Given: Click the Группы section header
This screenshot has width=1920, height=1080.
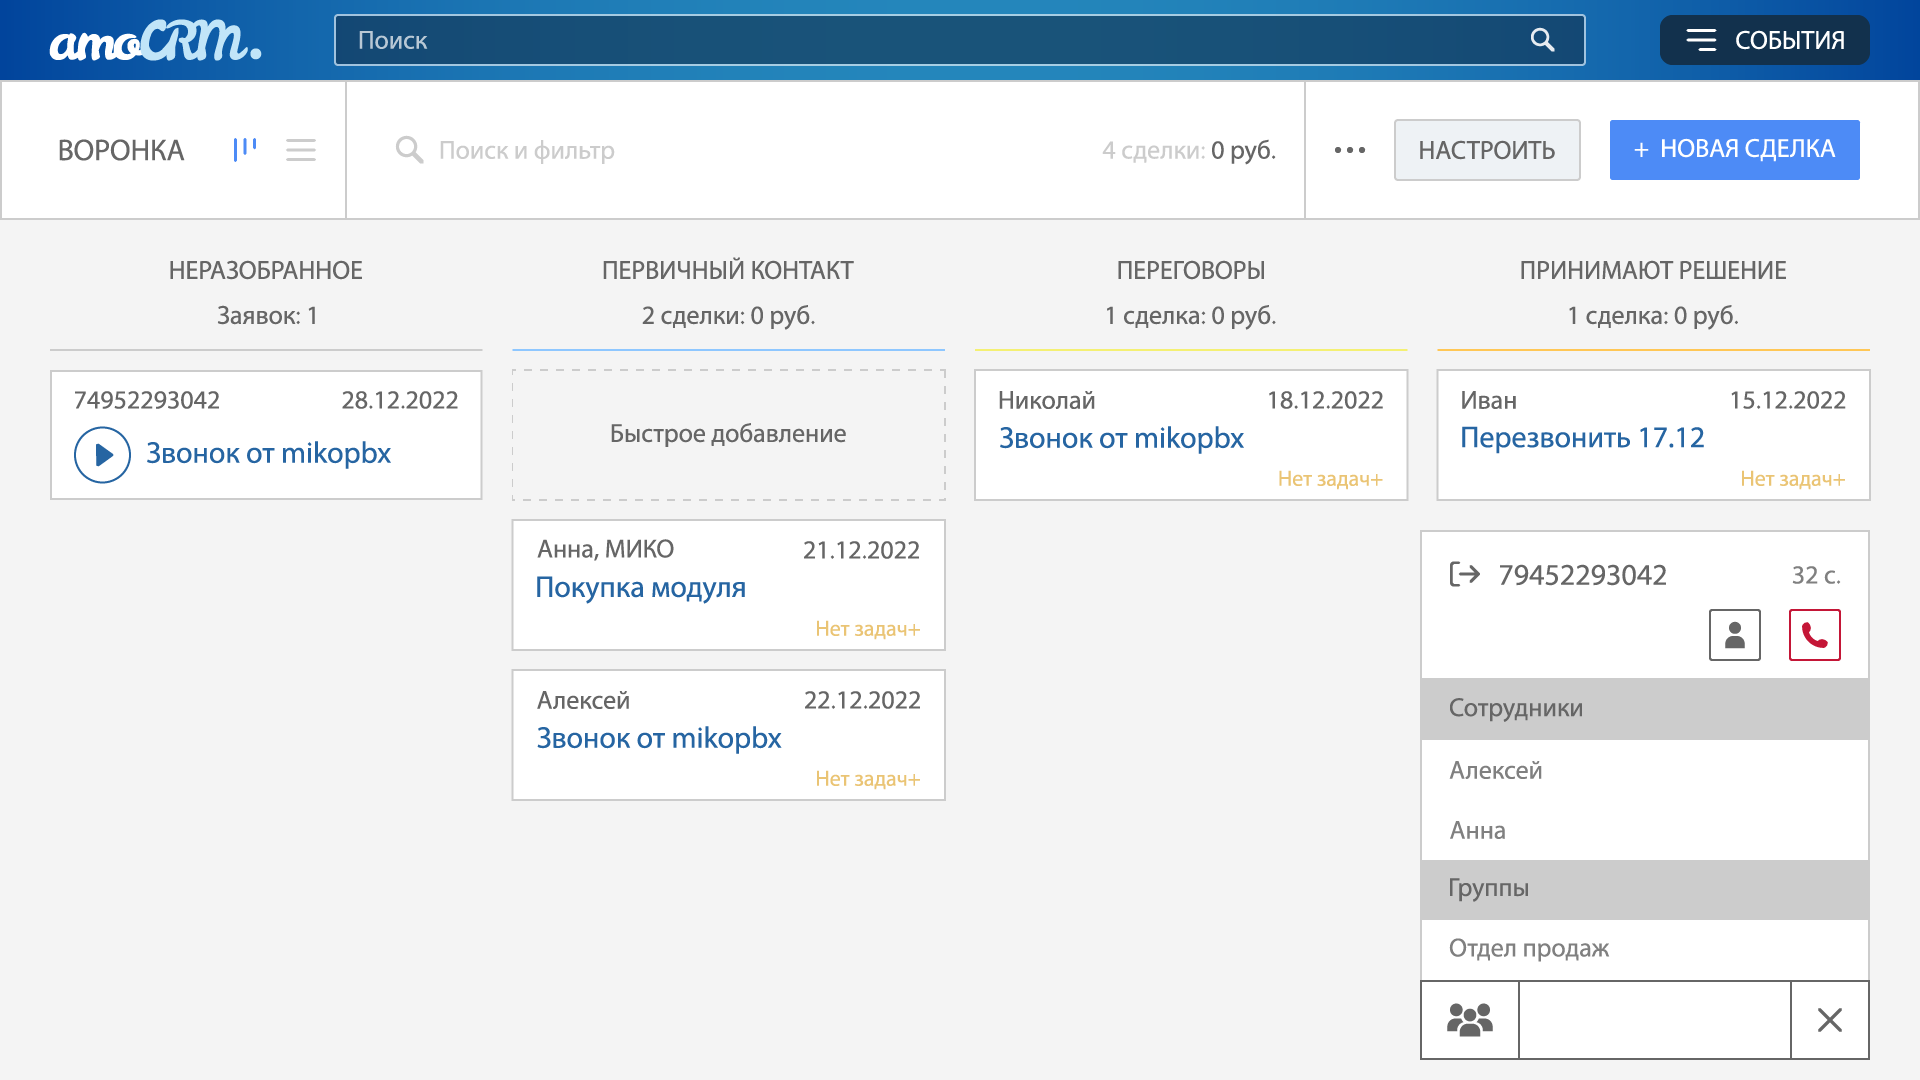Looking at the screenshot, I should click(x=1645, y=889).
